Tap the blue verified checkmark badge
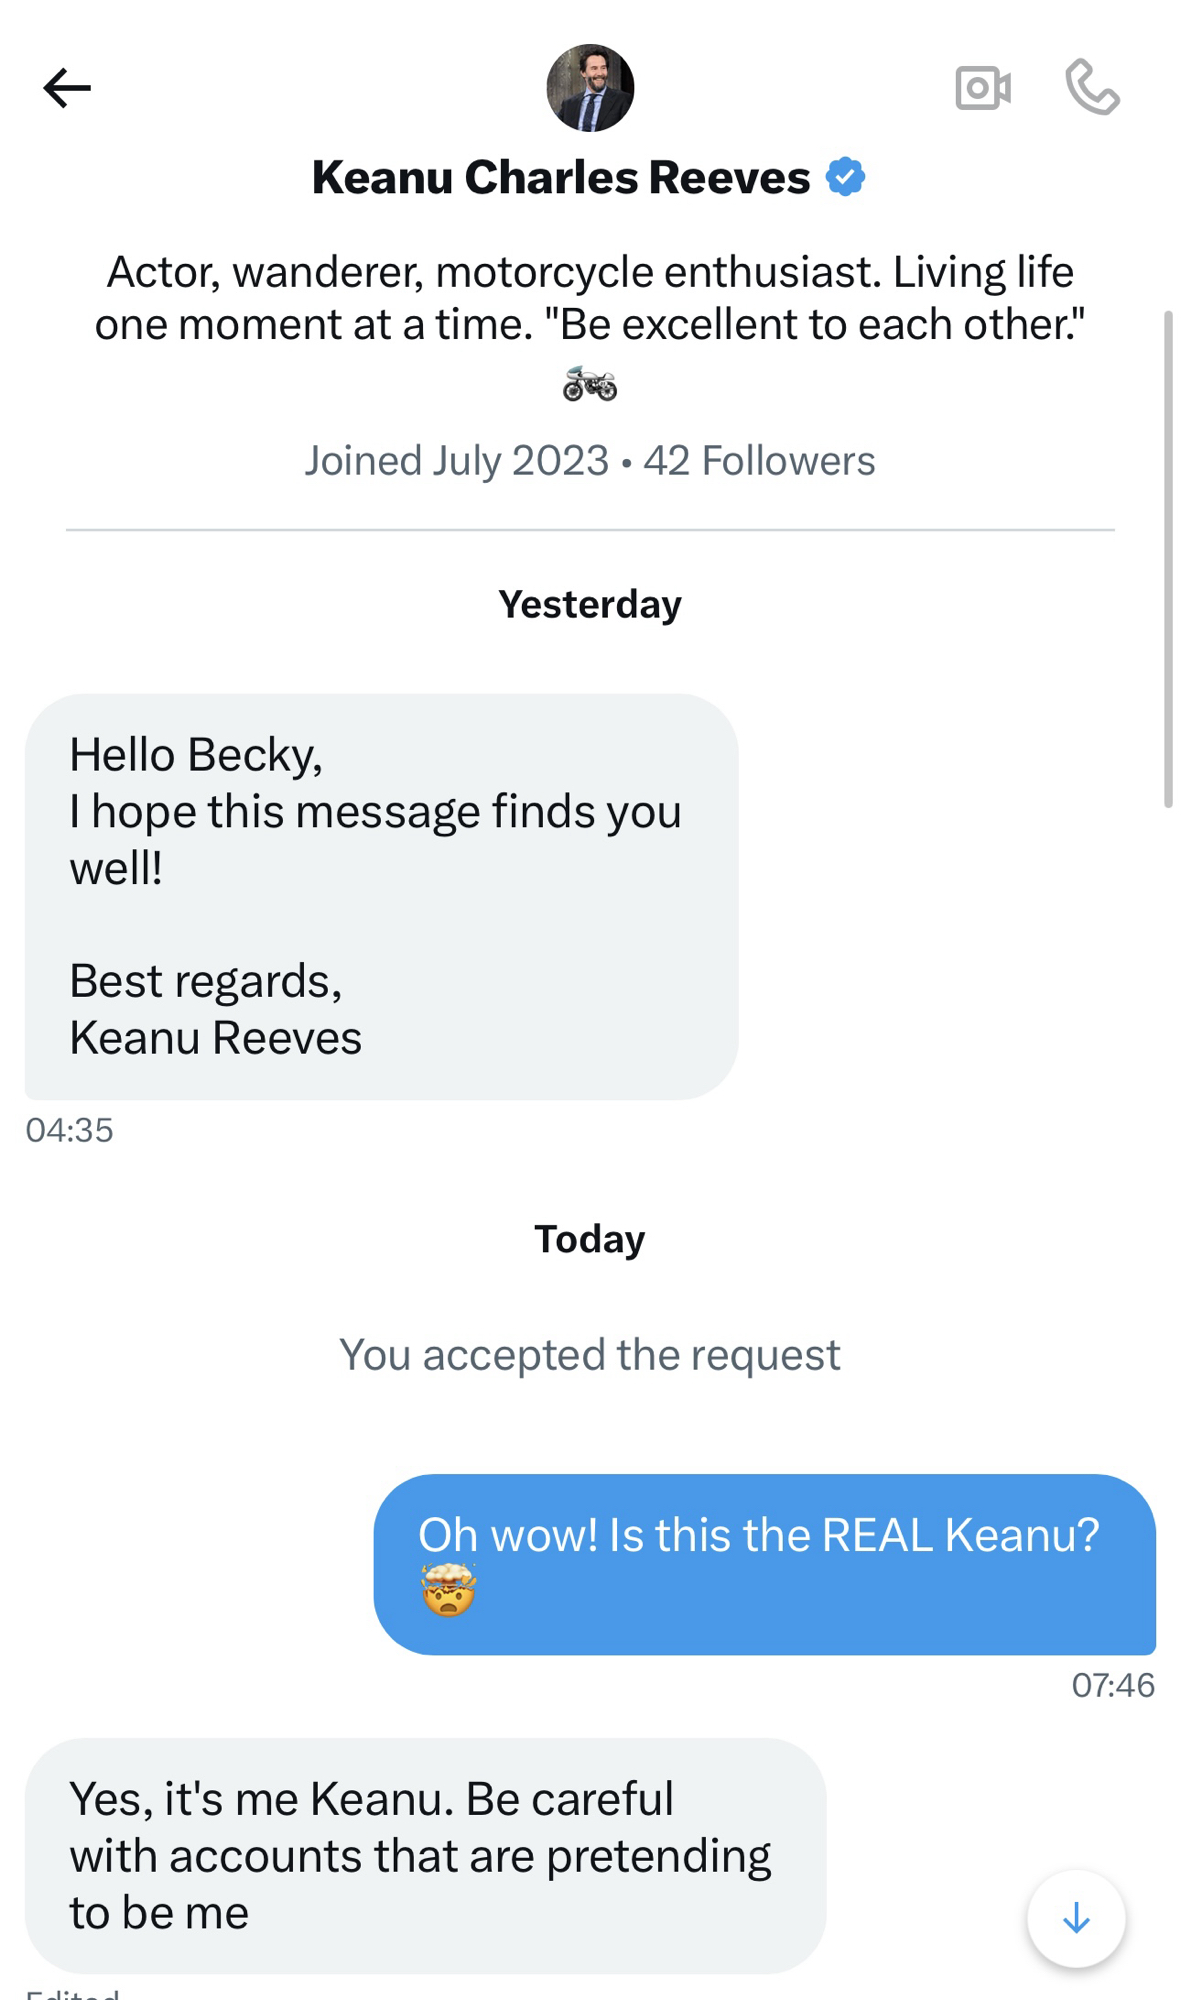1181x2000 pixels. click(x=845, y=177)
